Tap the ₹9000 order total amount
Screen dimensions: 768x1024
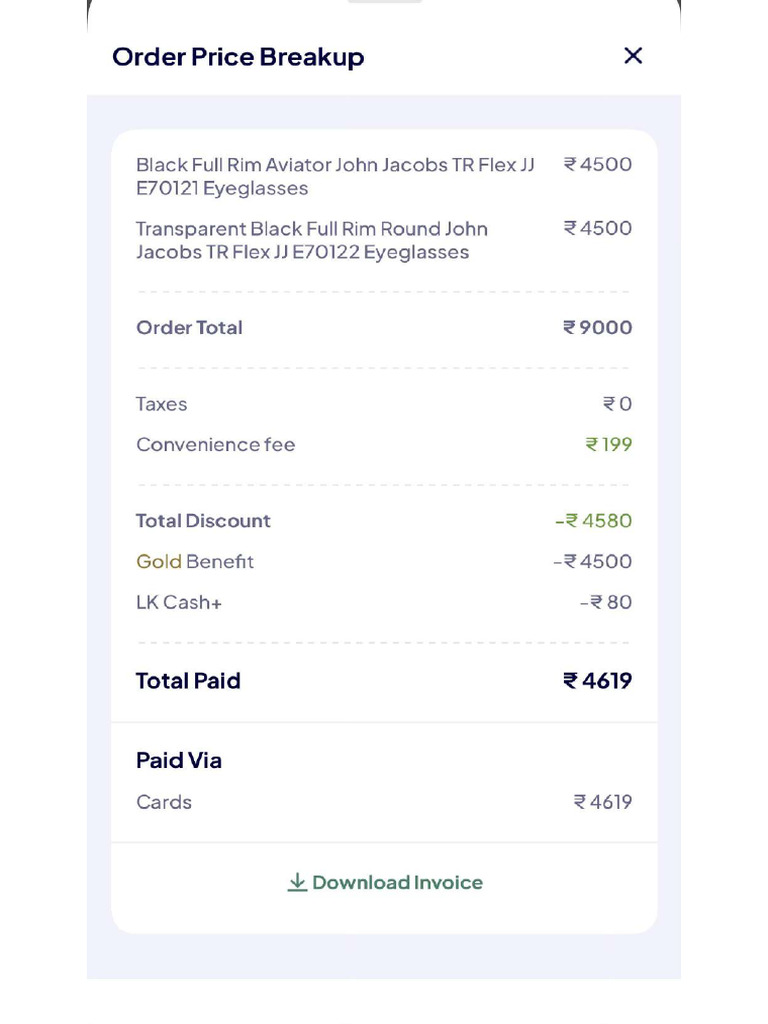tap(597, 328)
